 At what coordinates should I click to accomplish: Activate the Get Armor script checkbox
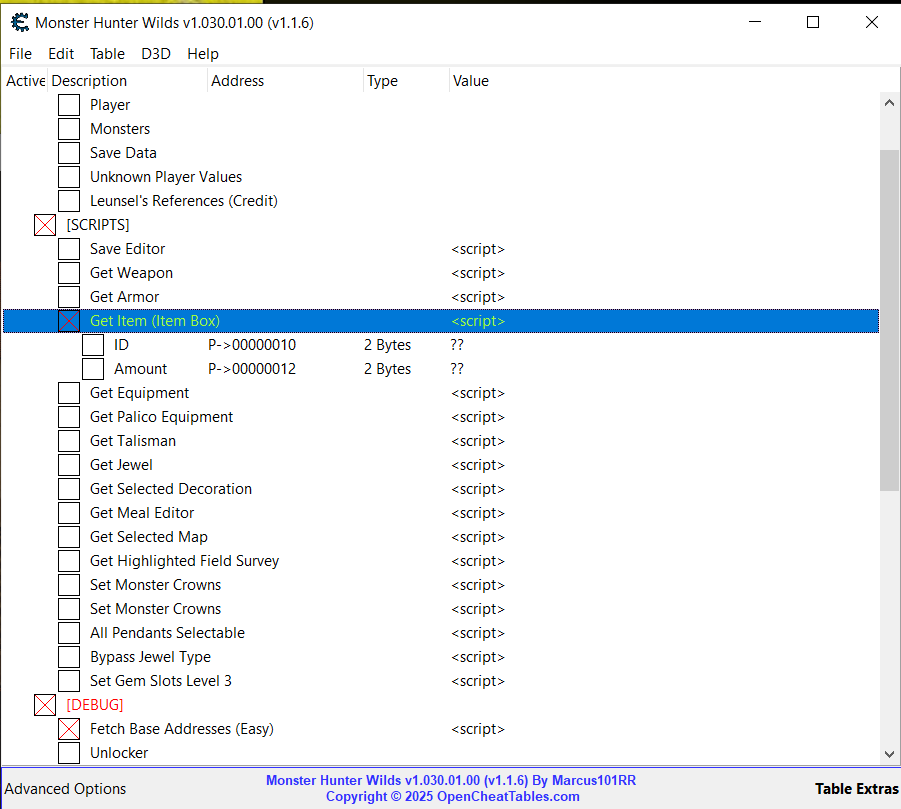[69, 296]
